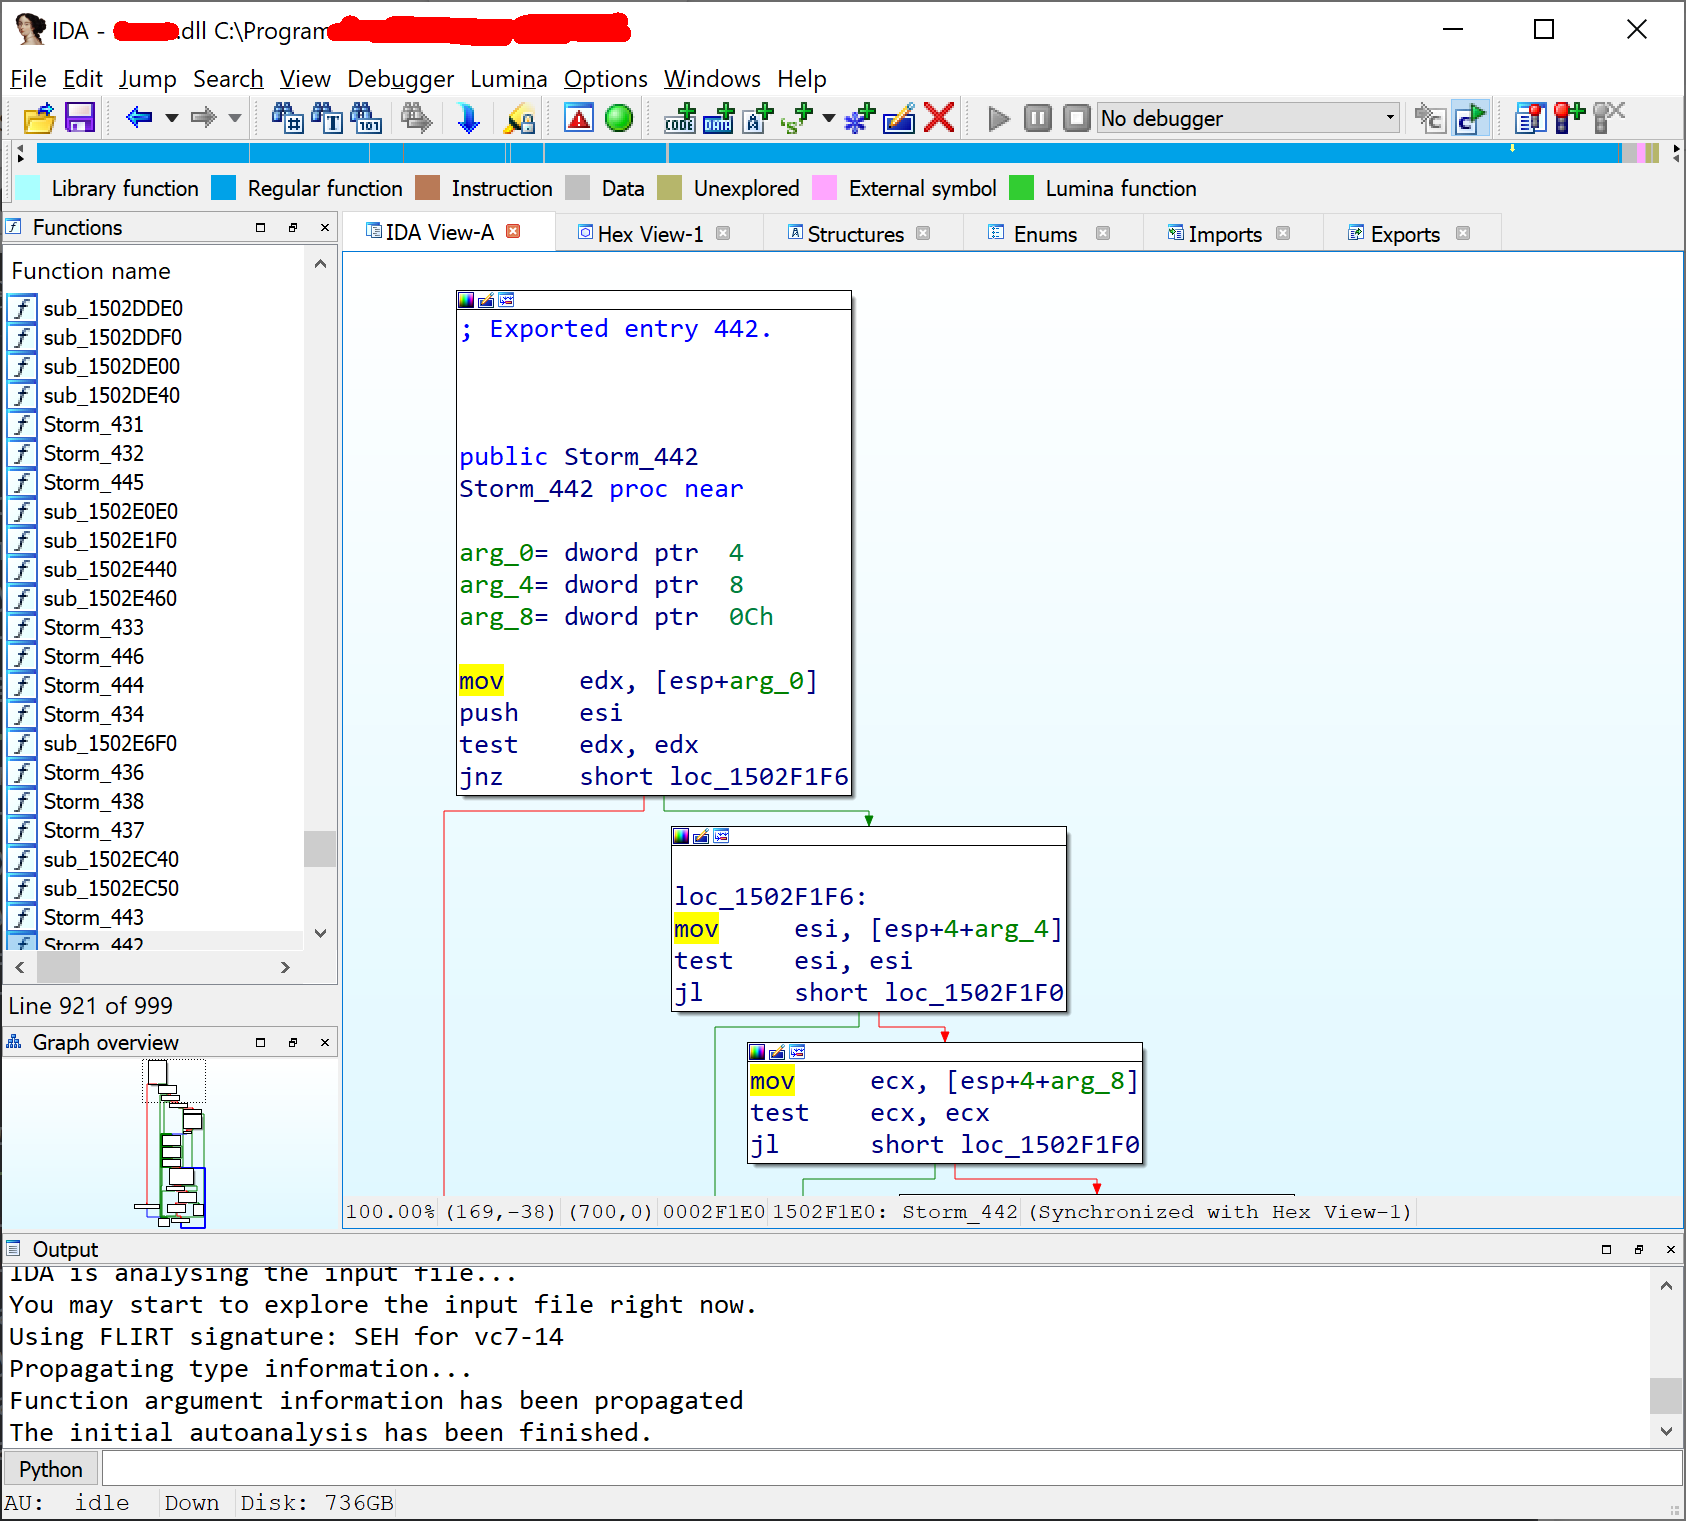The height and width of the screenshot is (1521, 1686).
Task: Close the IDA View-A tab
Action: pos(513,231)
